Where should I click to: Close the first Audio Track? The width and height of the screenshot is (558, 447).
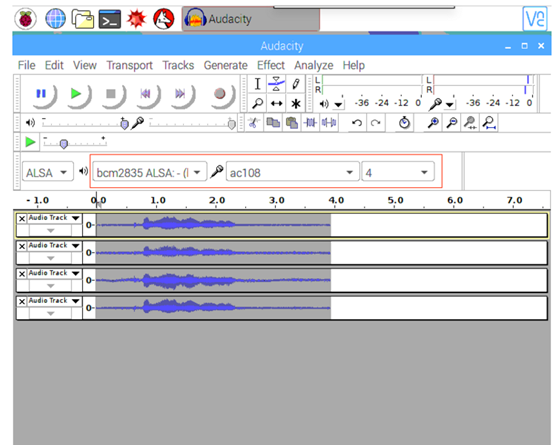(x=22, y=218)
